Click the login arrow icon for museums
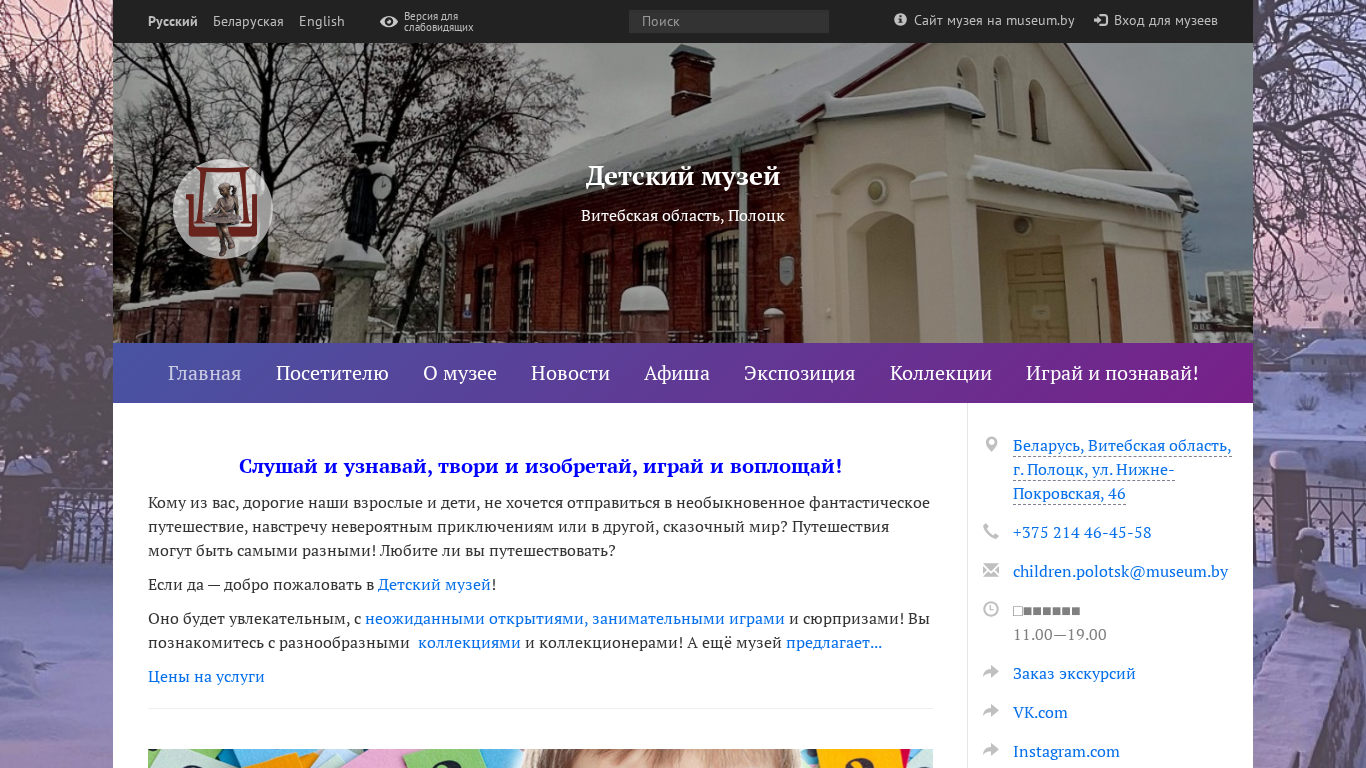The height and width of the screenshot is (768, 1366). click(x=1101, y=20)
